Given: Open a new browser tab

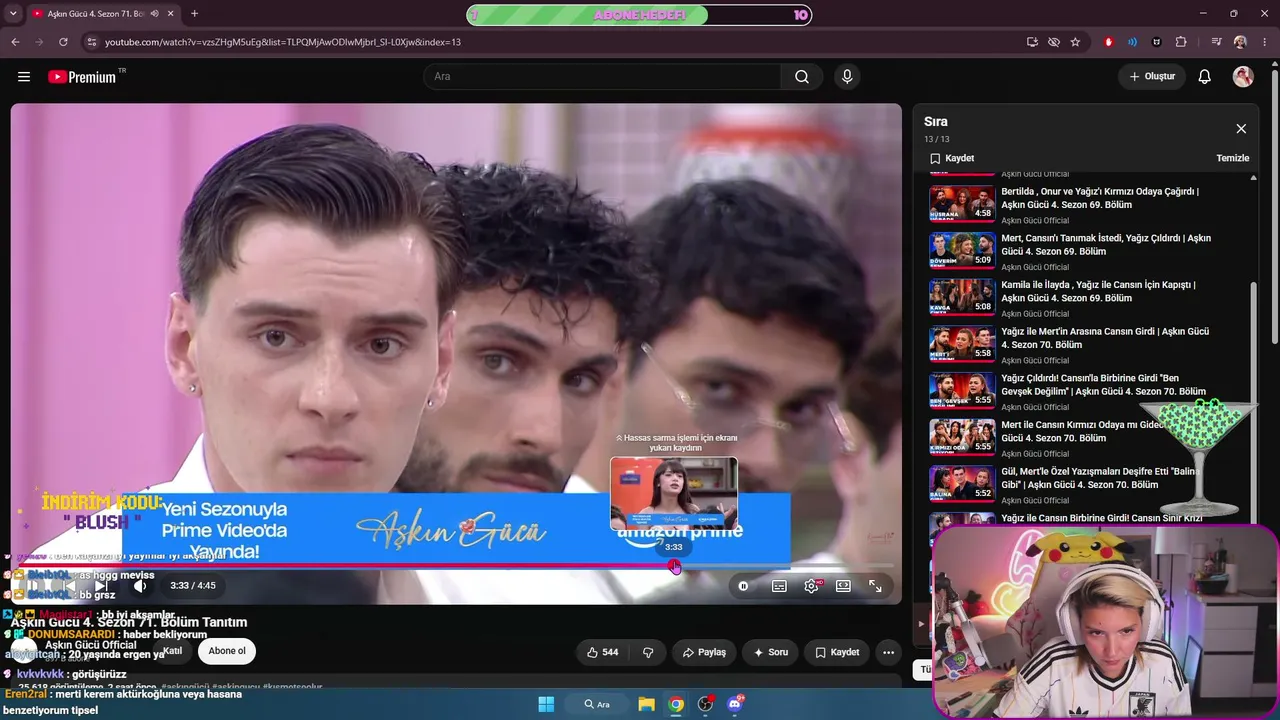Looking at the screenshot, I should click(194, 14).
